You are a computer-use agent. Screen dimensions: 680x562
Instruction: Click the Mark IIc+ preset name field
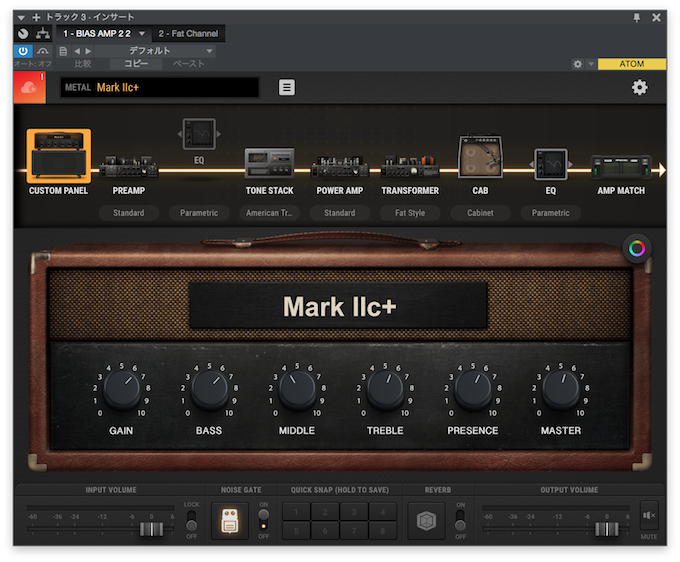point(160,88)
